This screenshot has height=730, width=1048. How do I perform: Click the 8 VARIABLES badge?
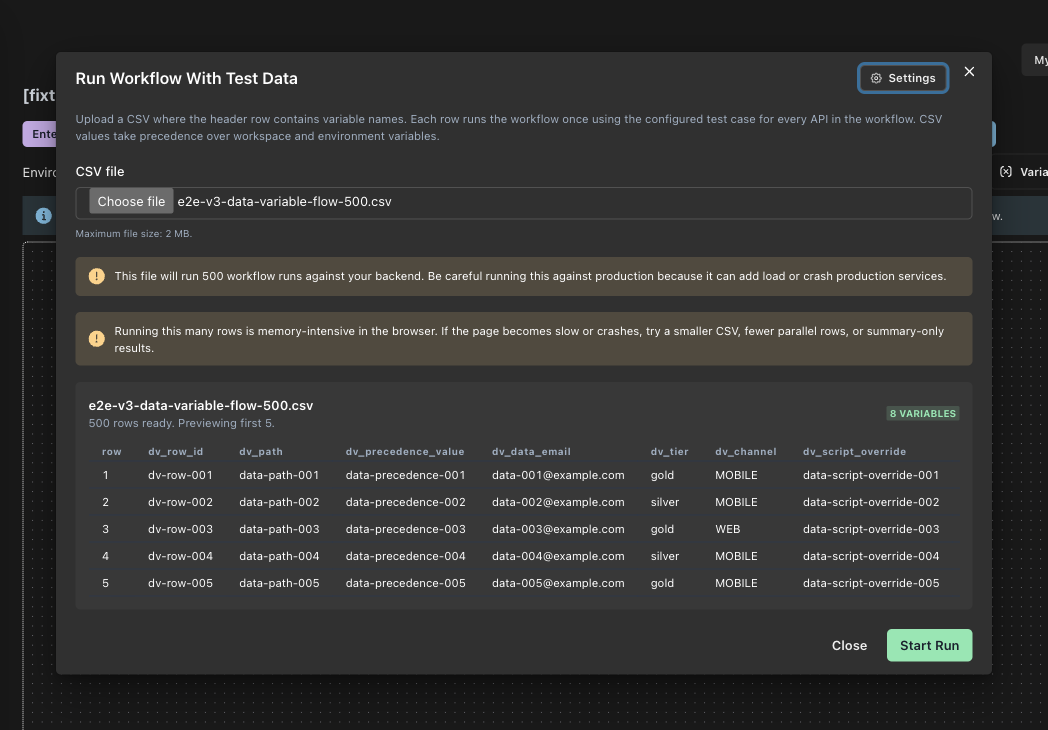(922, 413)
